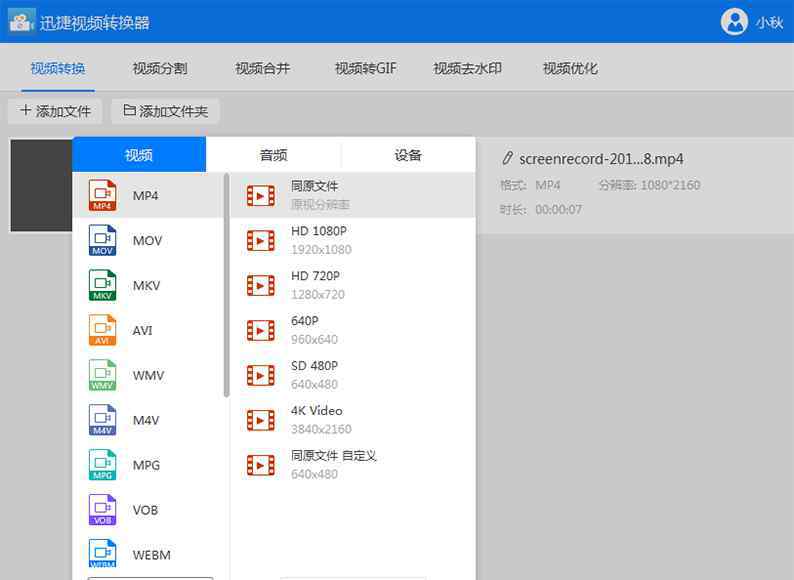Click the resolution value 1080*2160
The width and height of the screenshot is (794, 580).
(670, 185)
